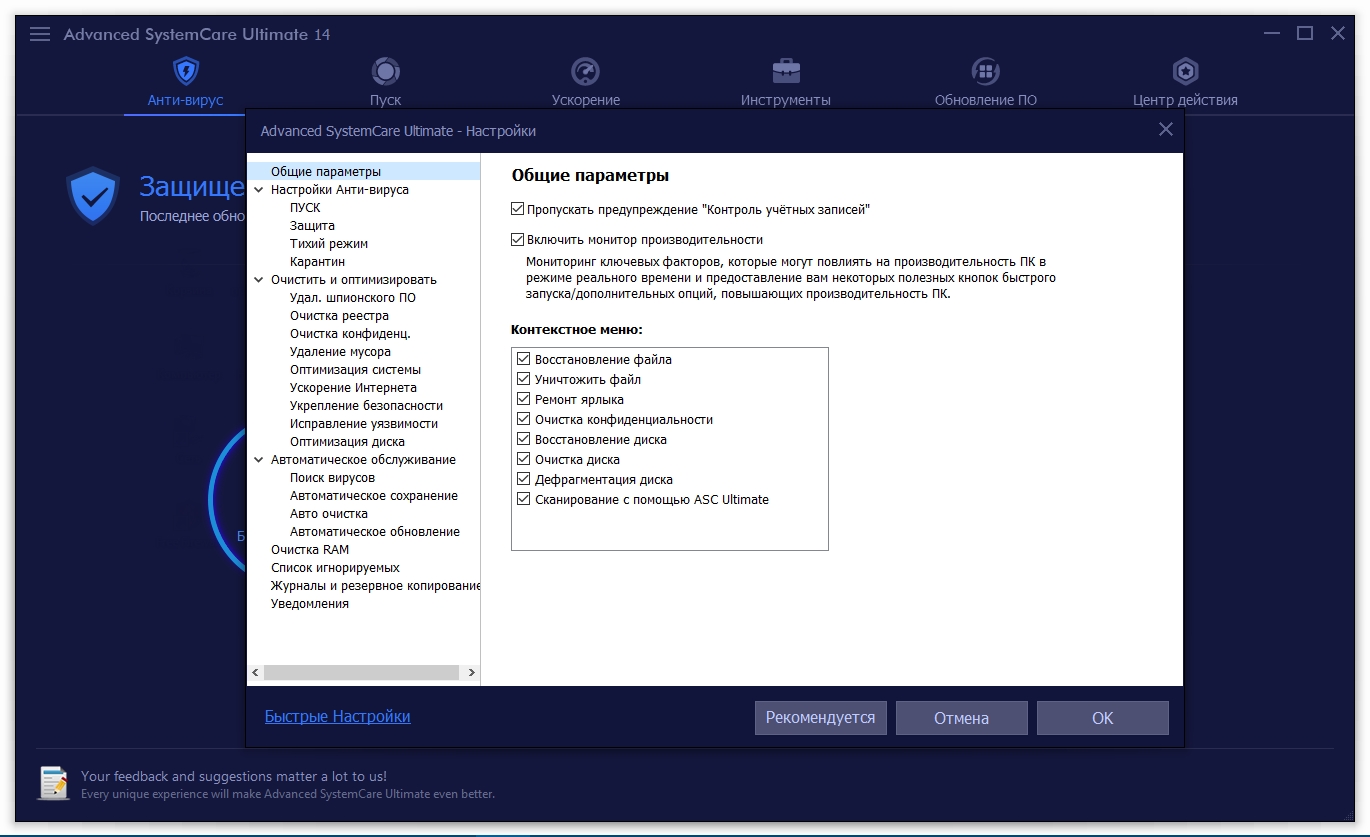This screenshot has width=1370, height=837.
Task: Select Оптимизация системы tree item
Action: pyautogui.click(x=355, y=369)
